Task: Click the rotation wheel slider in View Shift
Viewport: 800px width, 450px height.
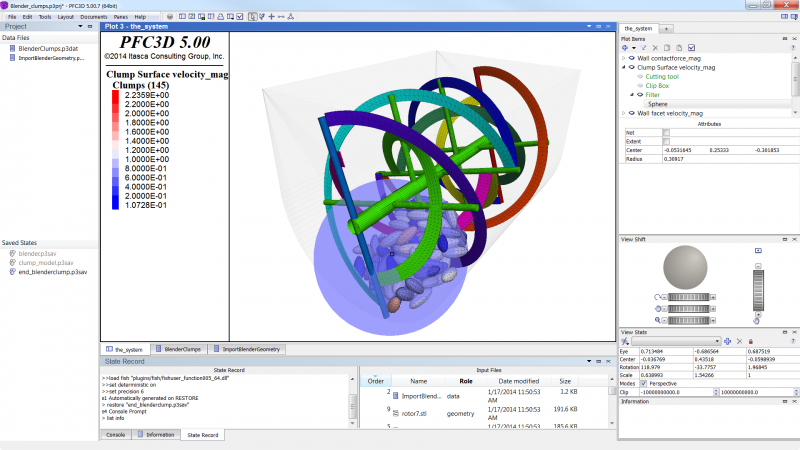Action: (688, 297)
